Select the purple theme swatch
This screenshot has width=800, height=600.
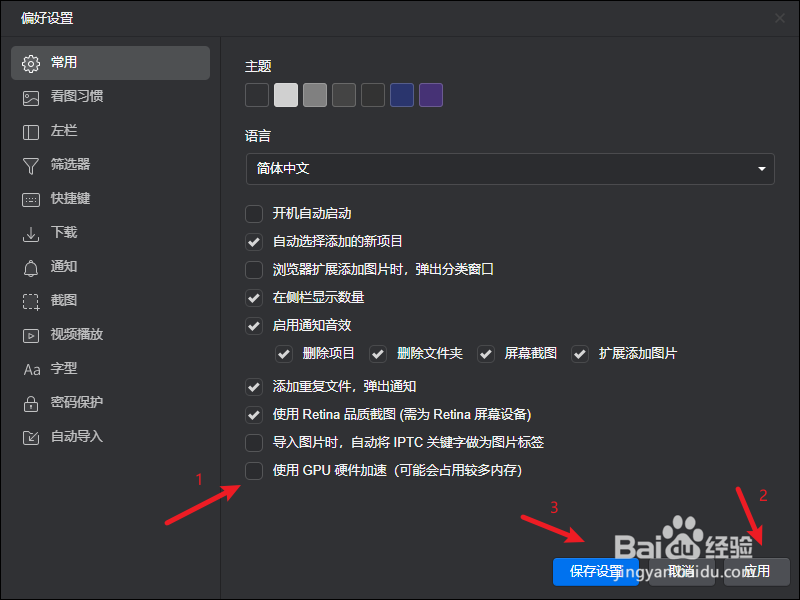point(431,95)
